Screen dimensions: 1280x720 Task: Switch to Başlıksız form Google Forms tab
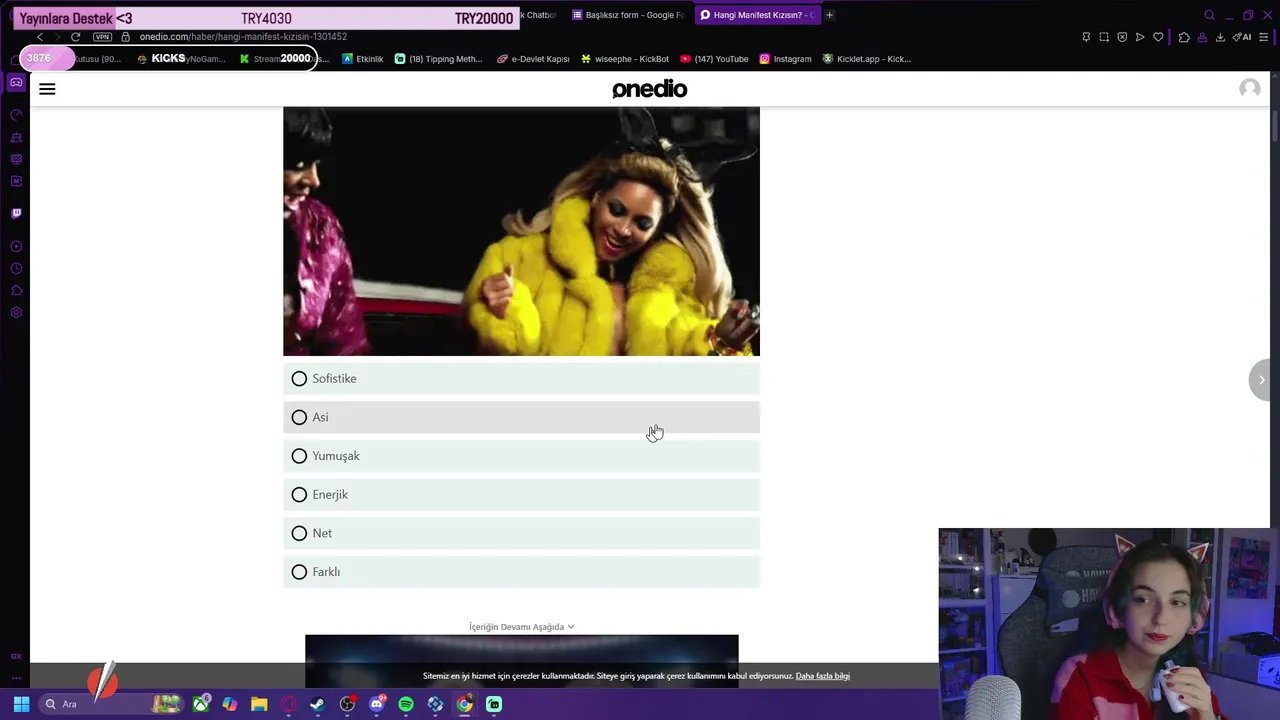click(628, 15)
